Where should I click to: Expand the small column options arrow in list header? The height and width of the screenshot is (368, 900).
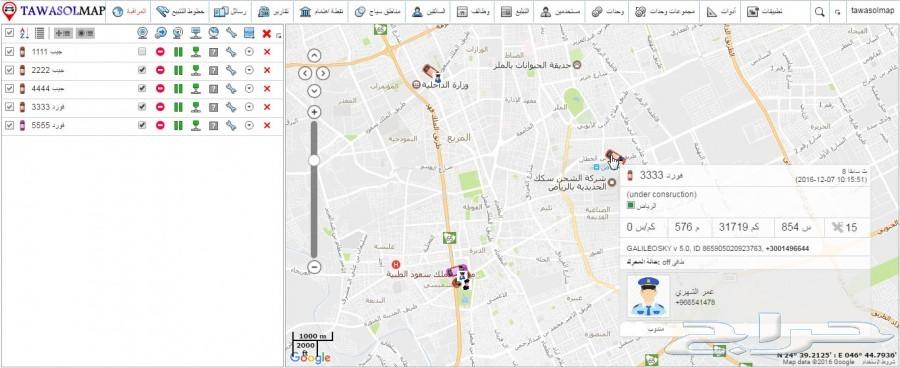pyautogui.click(x=279, y=36)
